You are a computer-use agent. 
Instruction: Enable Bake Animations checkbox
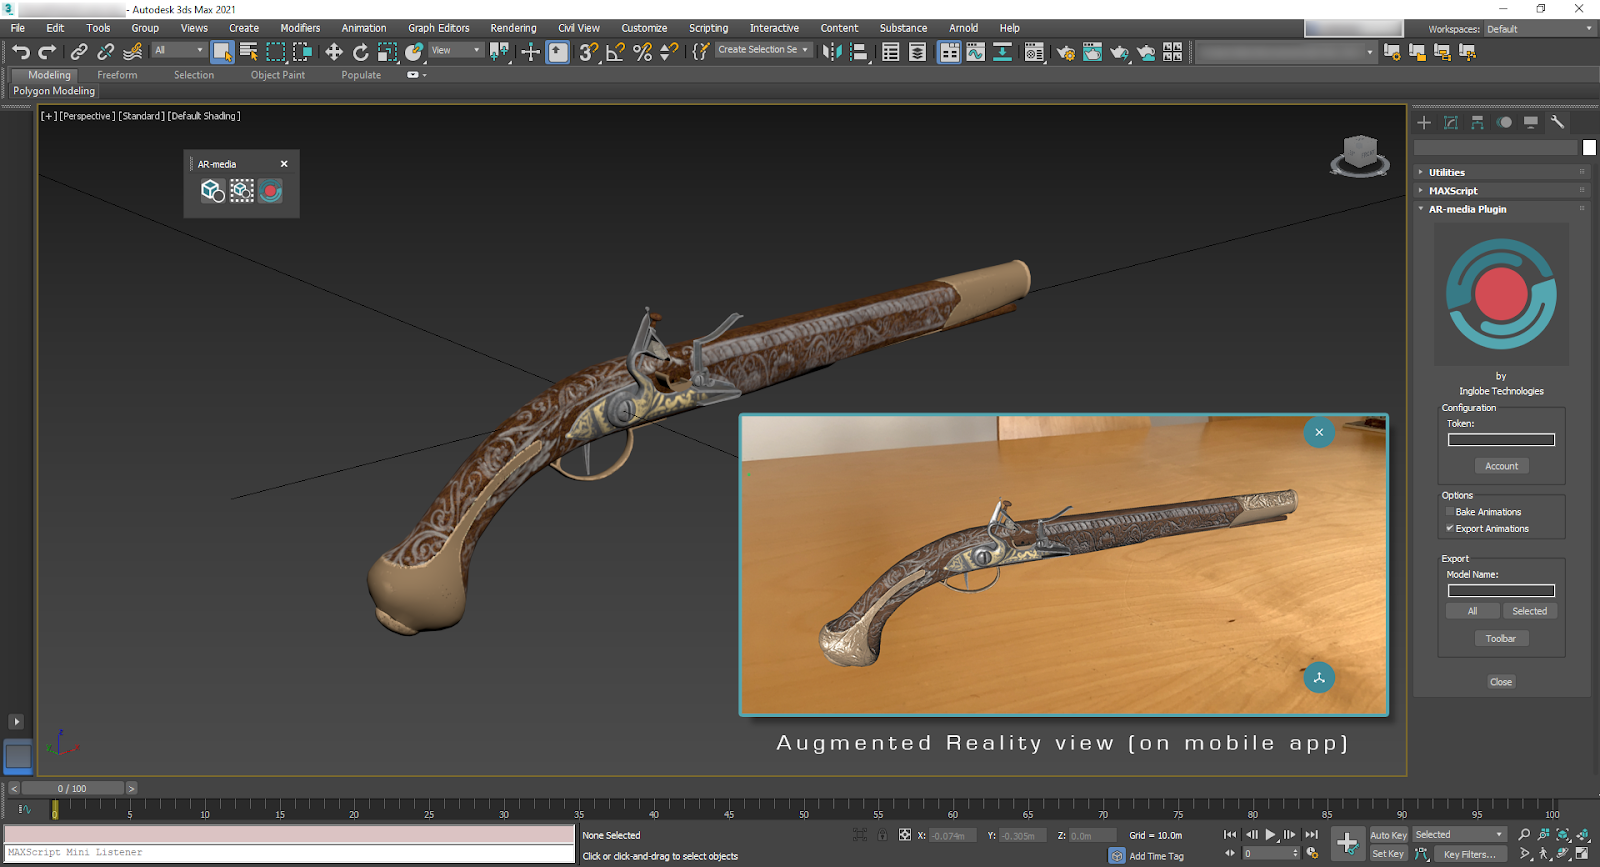(1450, 512)
